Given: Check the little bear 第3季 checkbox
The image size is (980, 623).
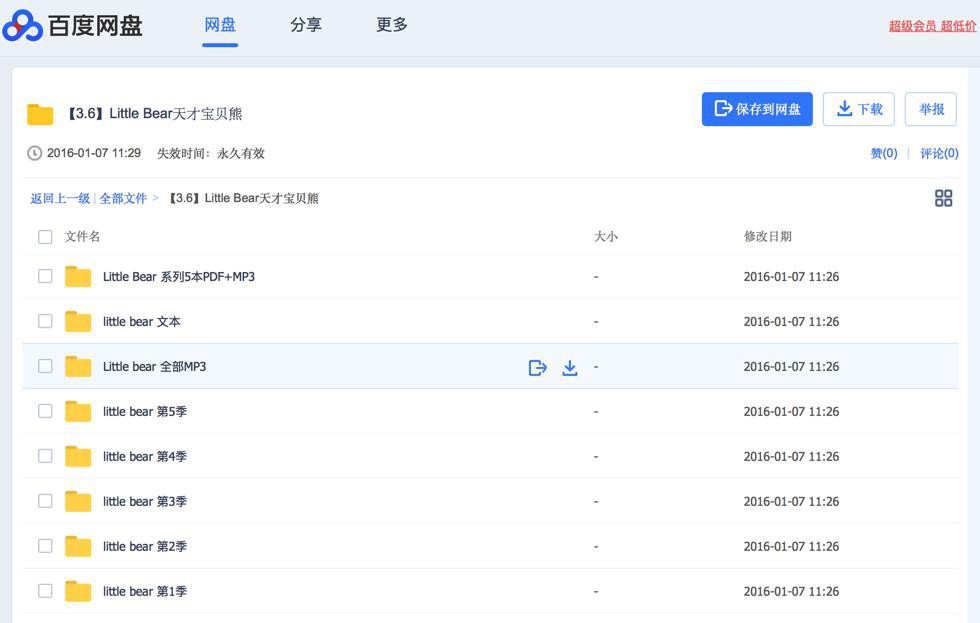Looking at the screenshot, I should click(x=45, y=501).
